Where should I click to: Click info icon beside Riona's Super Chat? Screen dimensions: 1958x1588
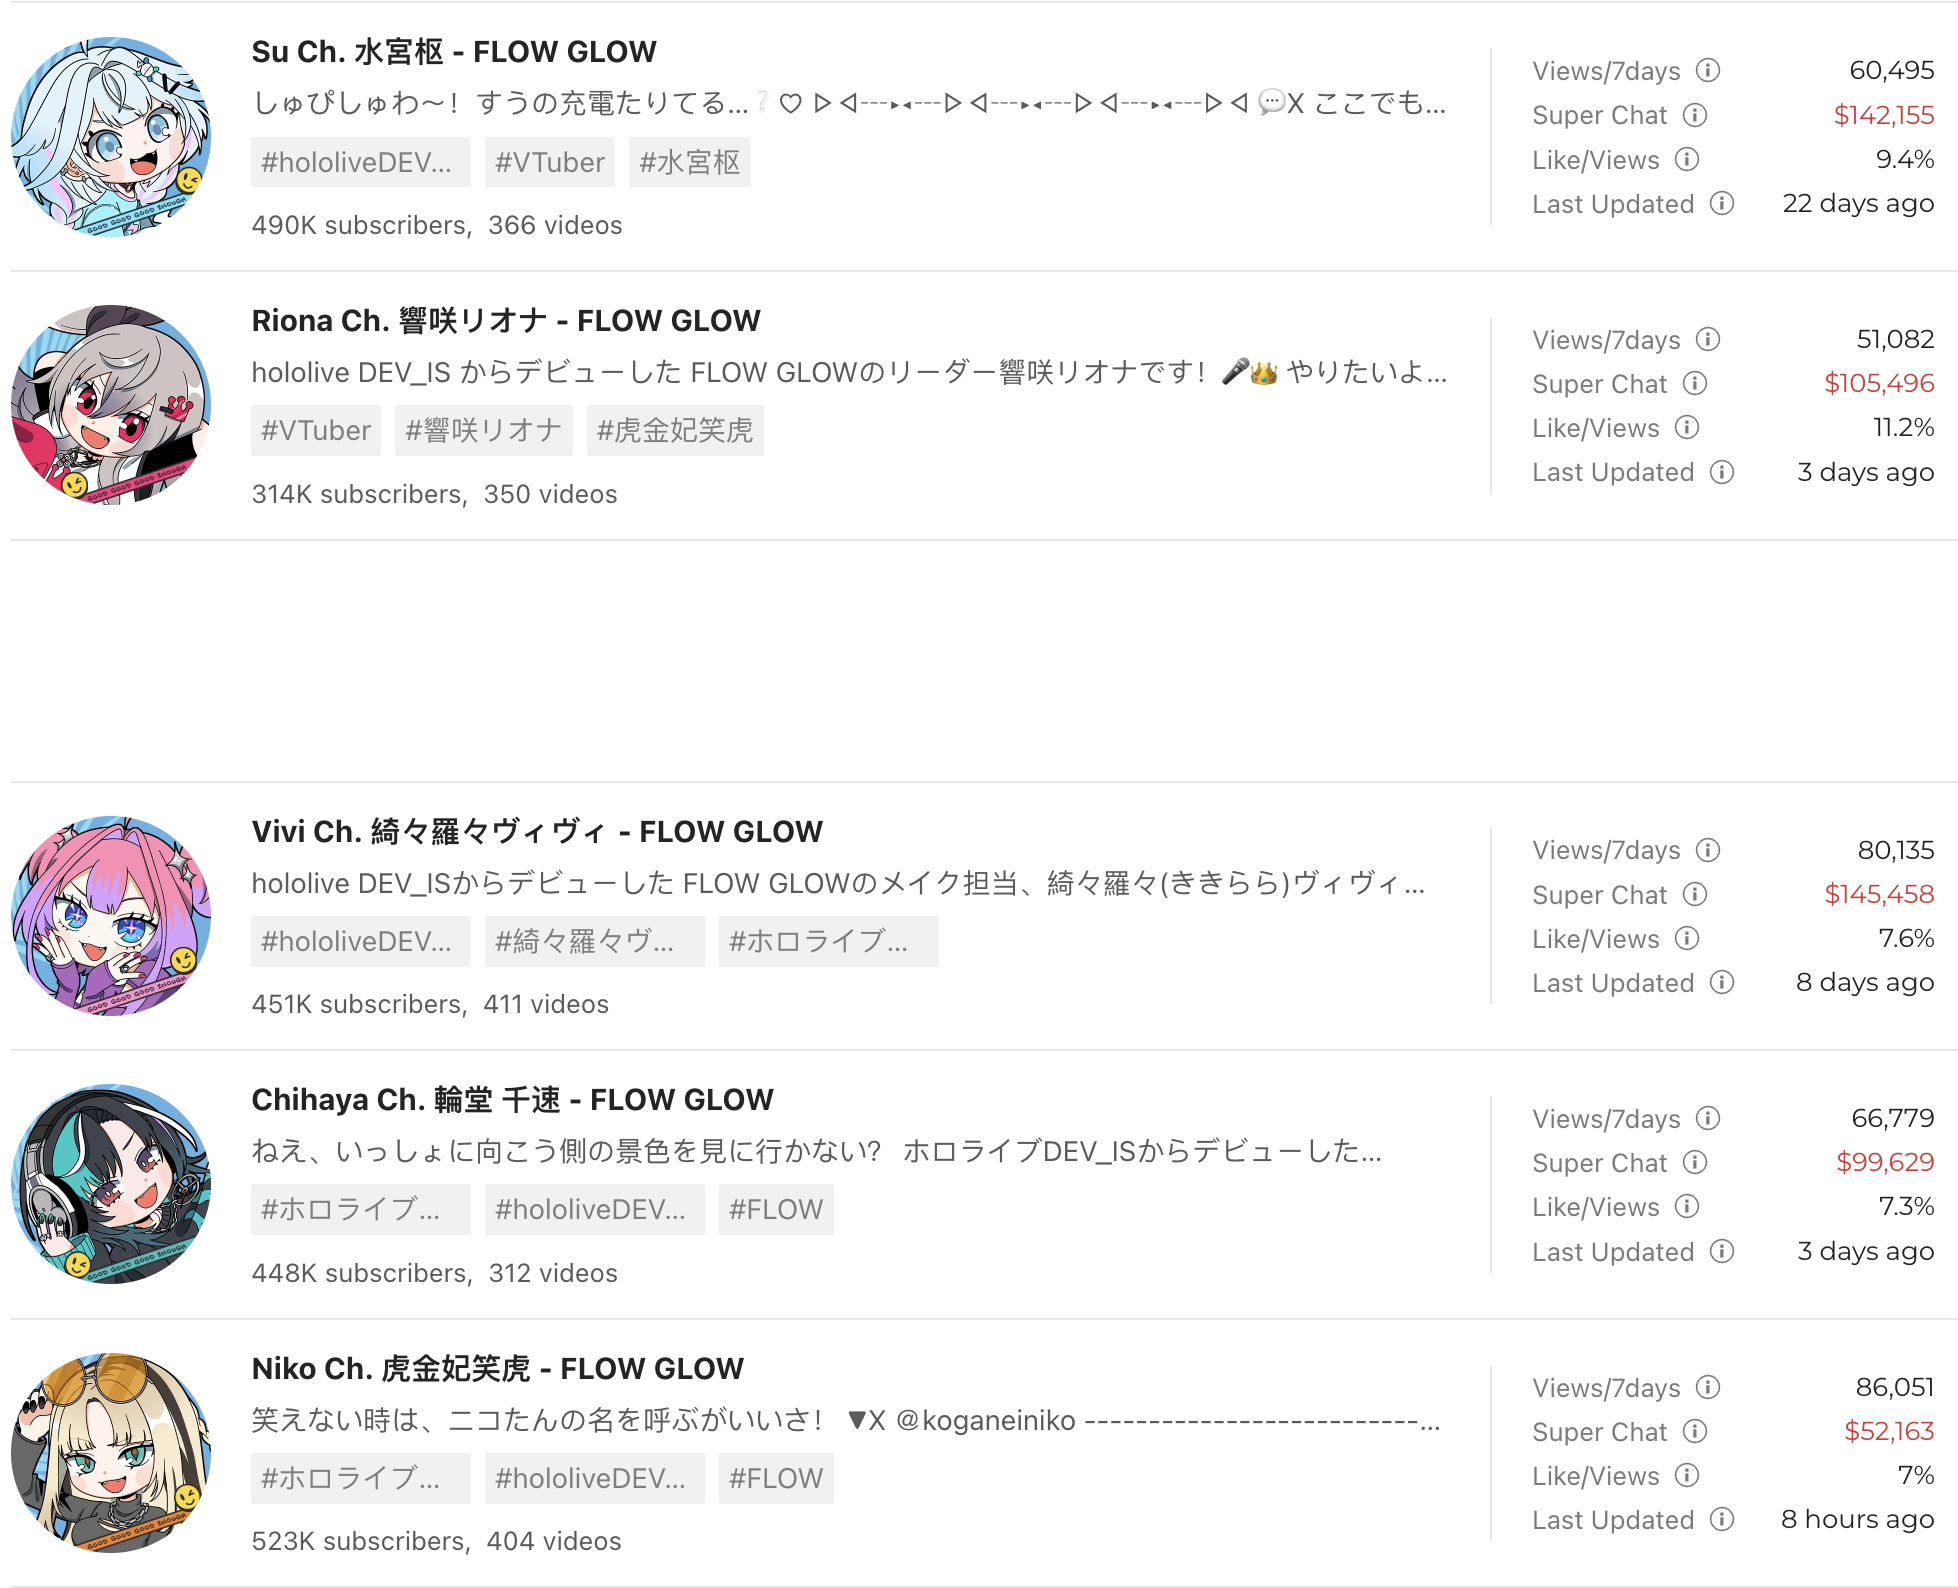[1695, 384]
